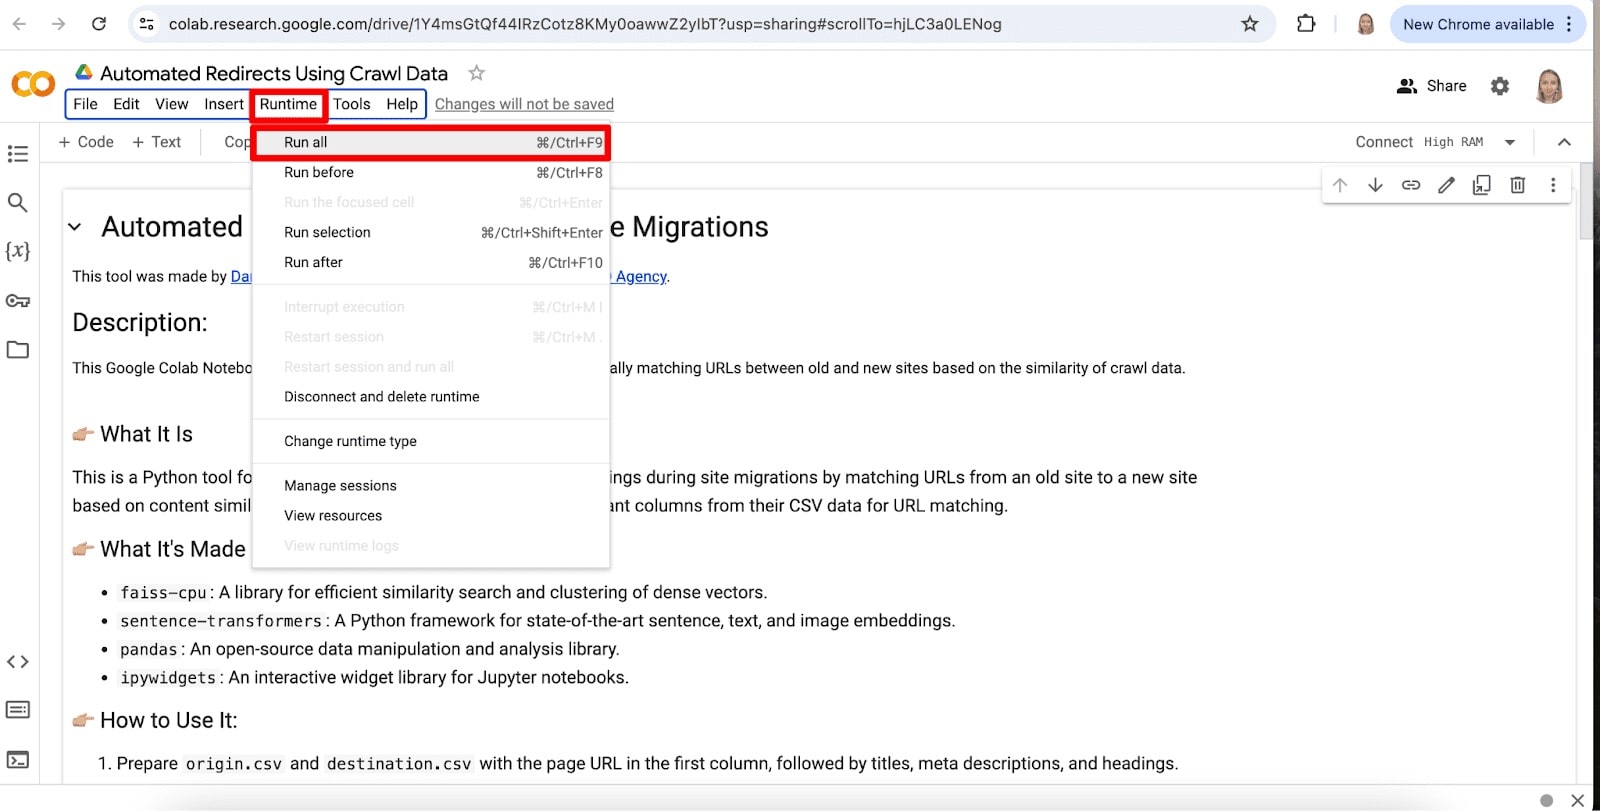Select Run all
Viewport: 1600px width, 811px height.
(x=430, y=142)
